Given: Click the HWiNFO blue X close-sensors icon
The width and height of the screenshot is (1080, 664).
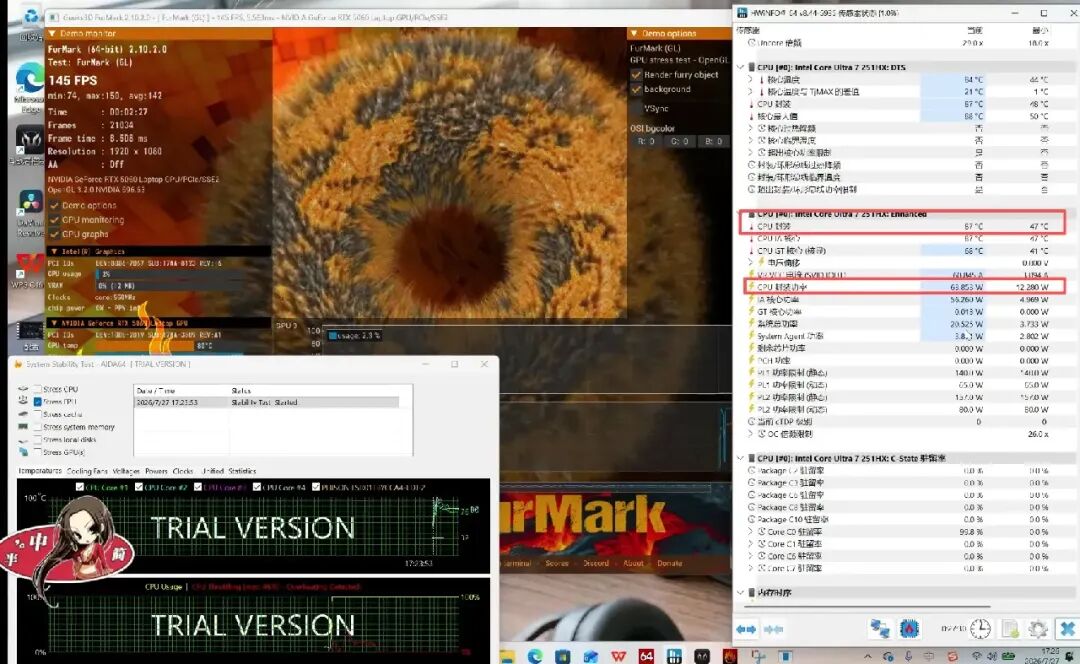Looking at the screenshot, I should pos(1066,629).
